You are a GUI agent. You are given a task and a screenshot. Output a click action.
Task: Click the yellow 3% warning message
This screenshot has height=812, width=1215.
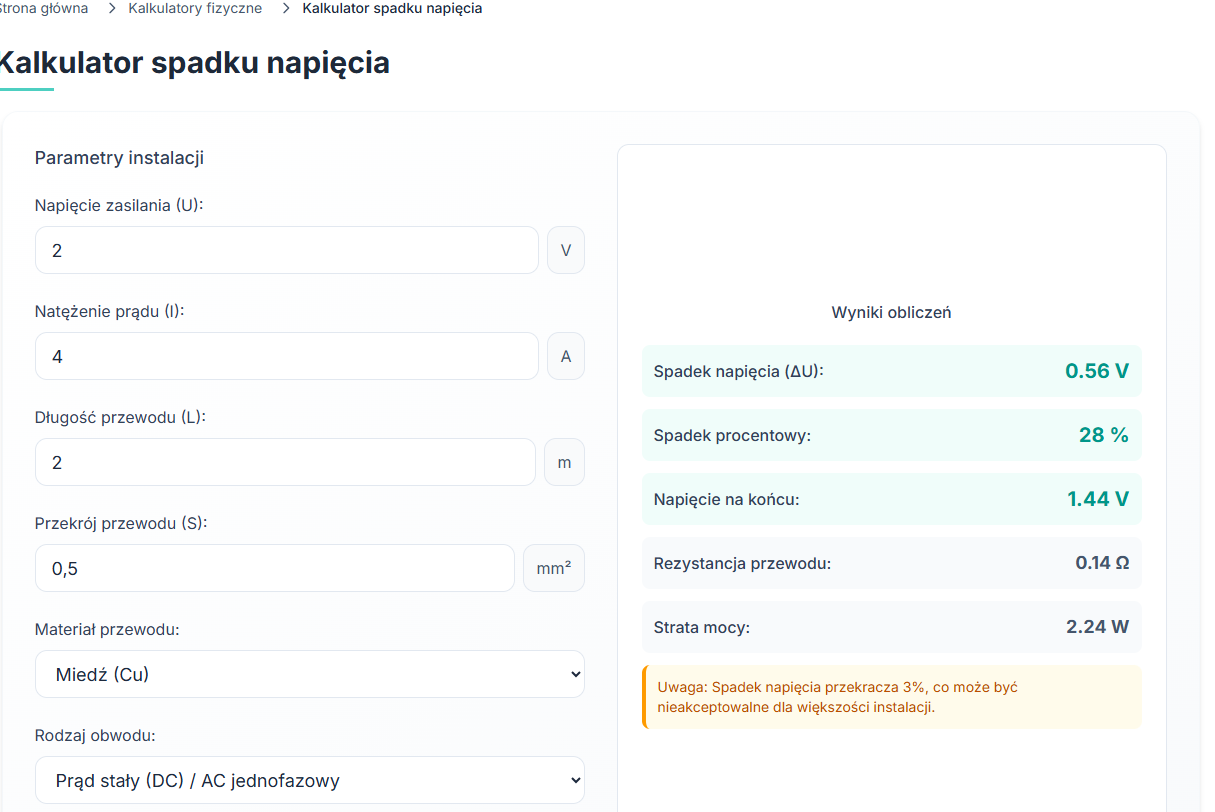tap(891, 697)
